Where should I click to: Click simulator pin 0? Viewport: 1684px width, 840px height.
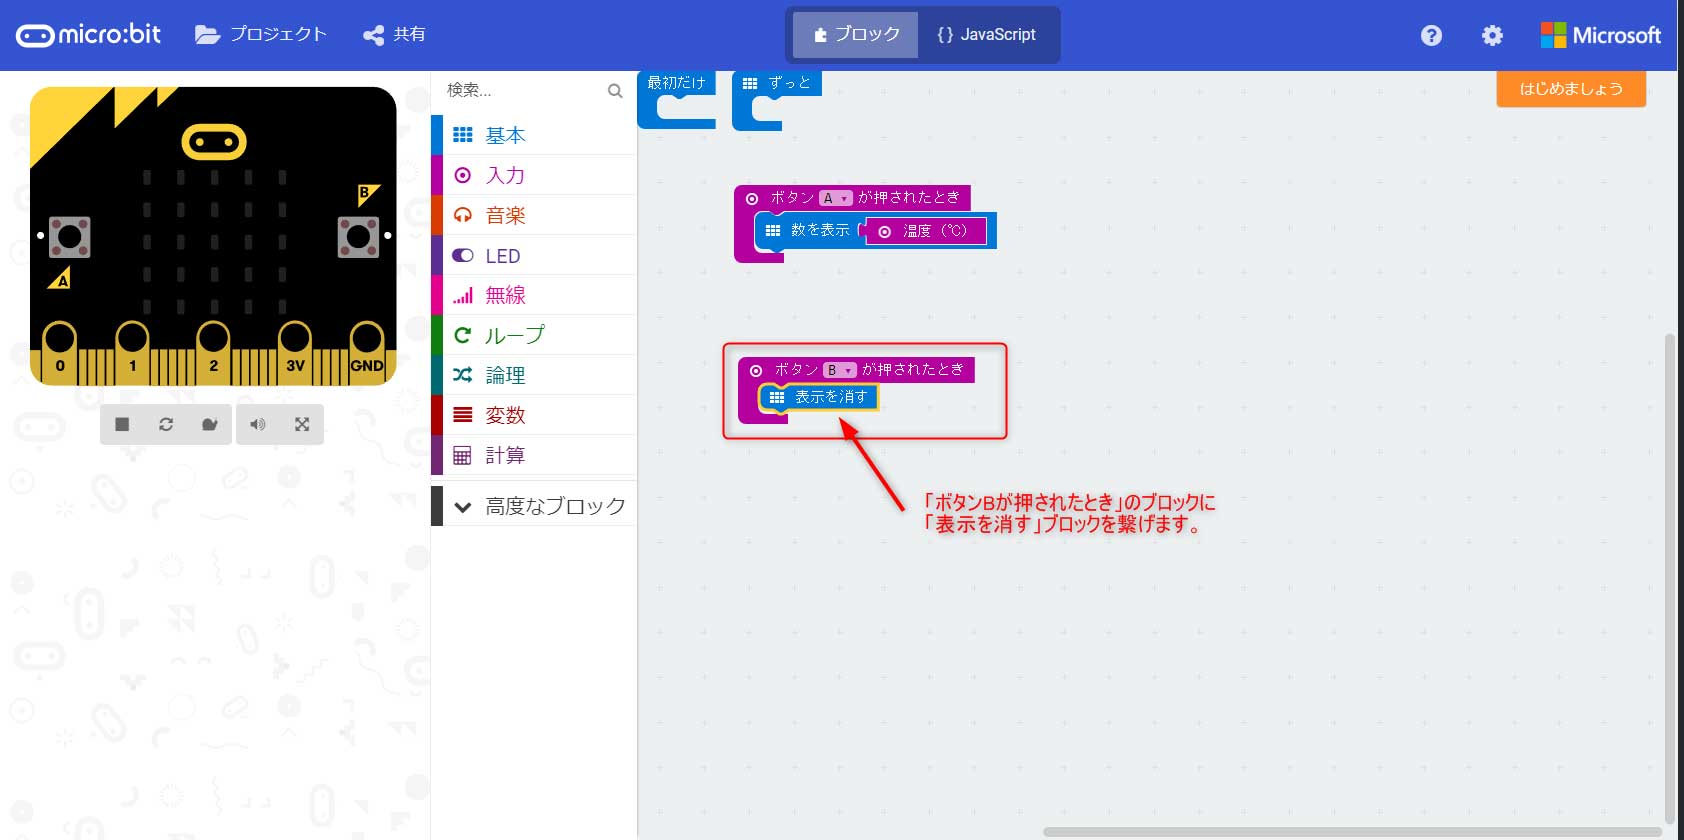point(60,352)
